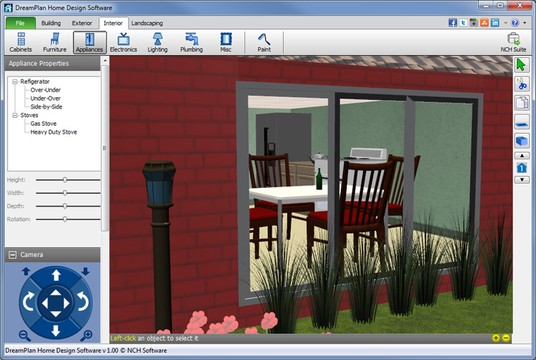Share on Facebook icon

point(453,23)
